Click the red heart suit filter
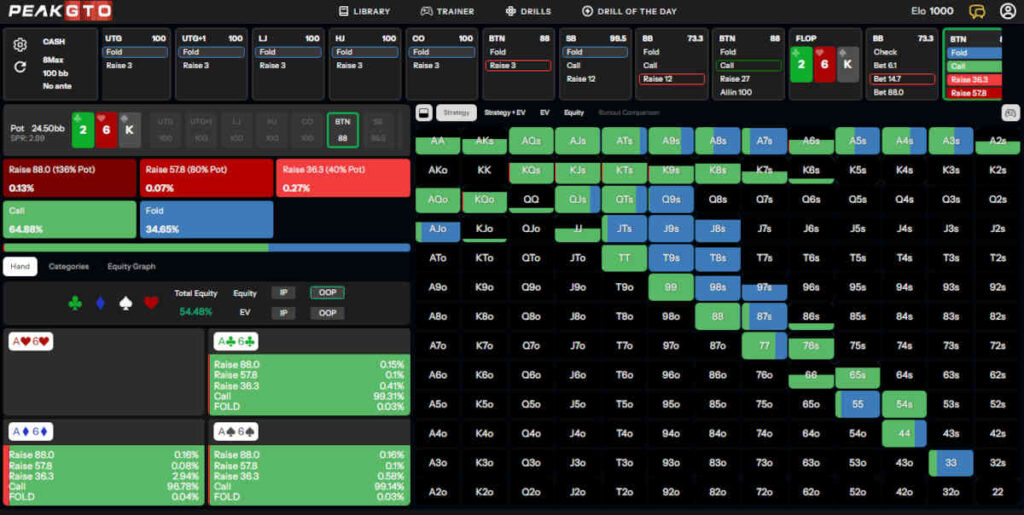The width and height of the screenshot is (1024, 515). pyautogui.click(x=151, y=302)
